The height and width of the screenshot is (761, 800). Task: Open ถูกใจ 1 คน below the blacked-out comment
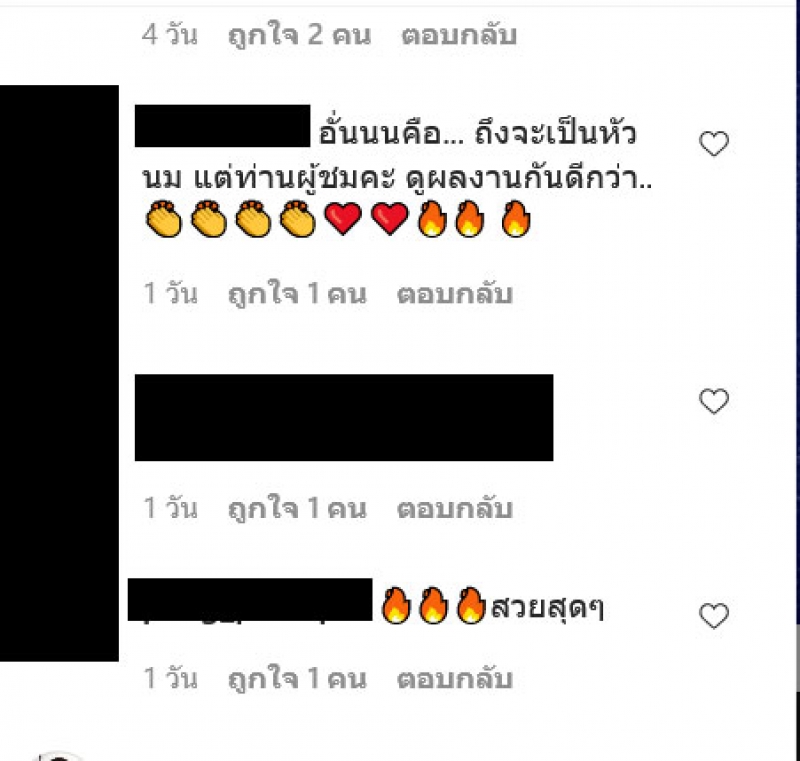[x=297, y=509]
